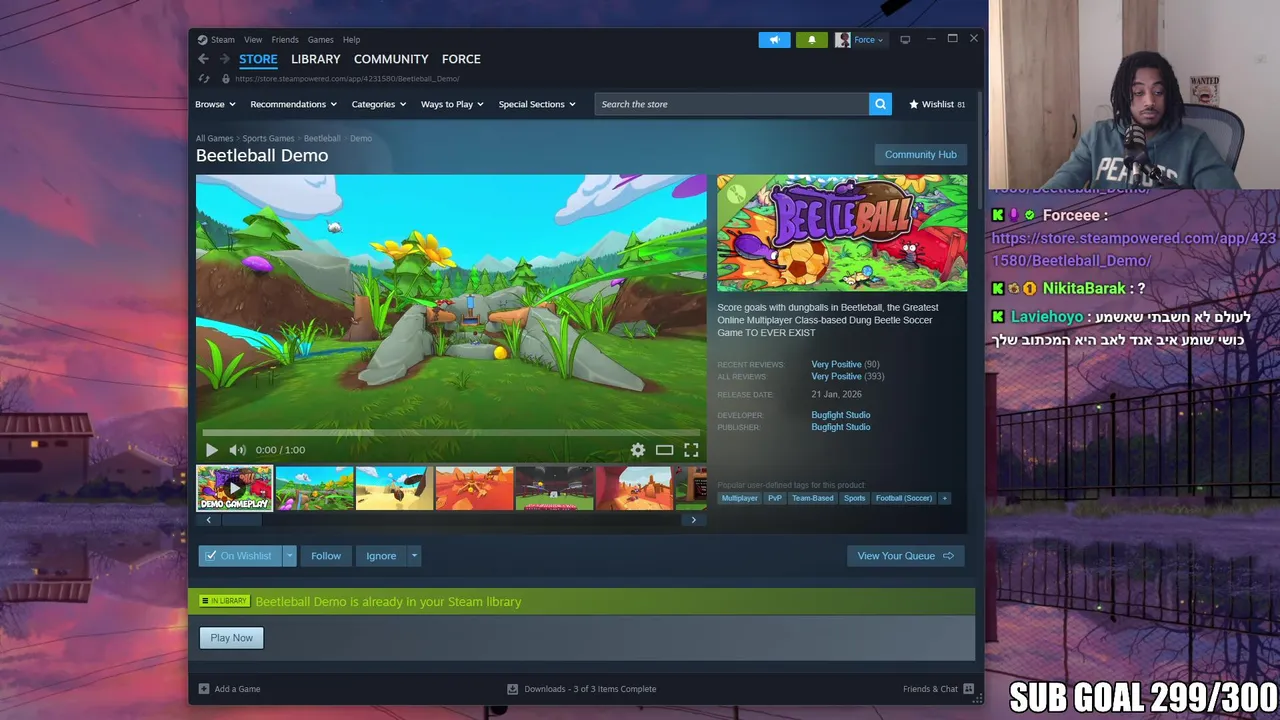
Task: Click the Football (Soccer) tag
Action: pos(904,498)
